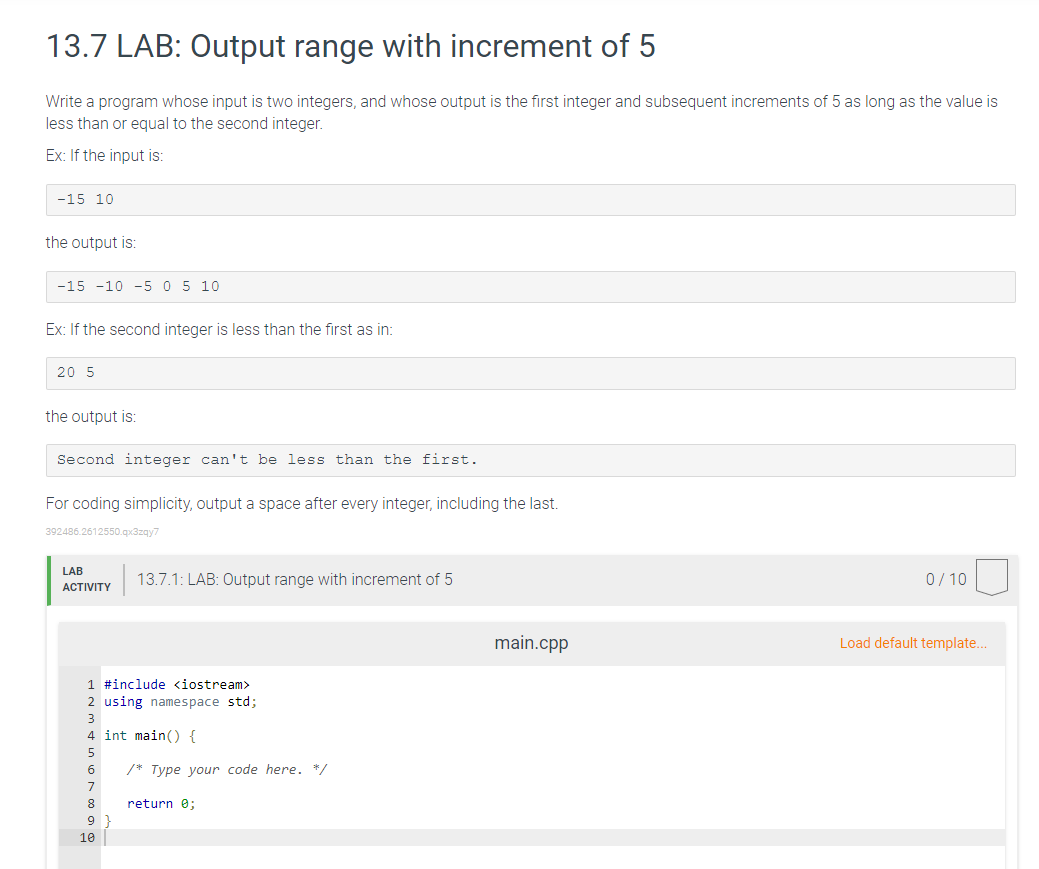This screenshot has width=1039, height=869.
Task: Click the LAB ACTIVITY label
Action: click(x=86, y=578)
